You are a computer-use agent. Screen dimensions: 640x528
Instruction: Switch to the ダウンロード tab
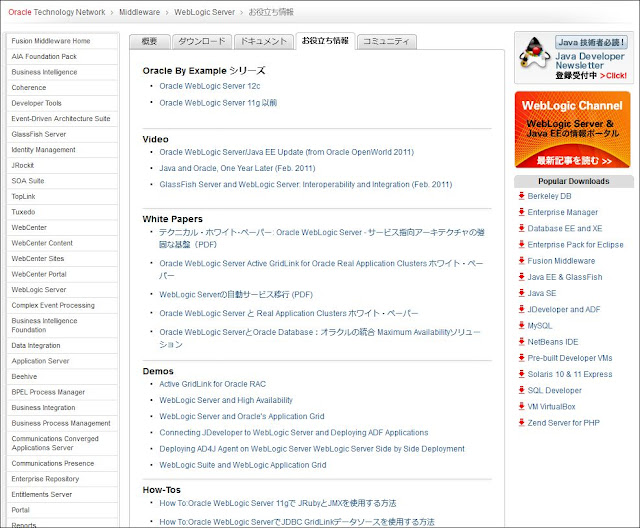pyautogui.click(x=202, y=41)
